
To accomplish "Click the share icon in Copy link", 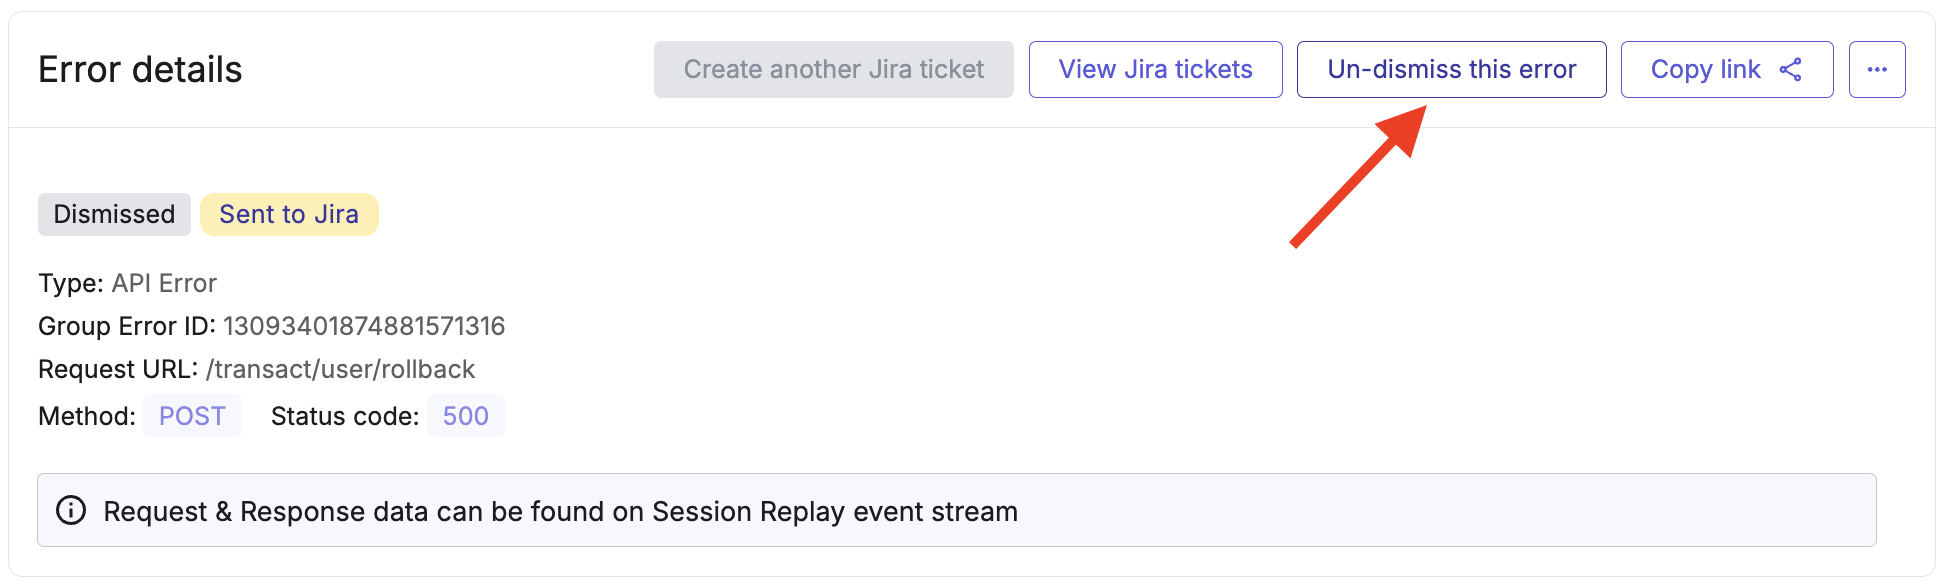I will coord(1791,69).
